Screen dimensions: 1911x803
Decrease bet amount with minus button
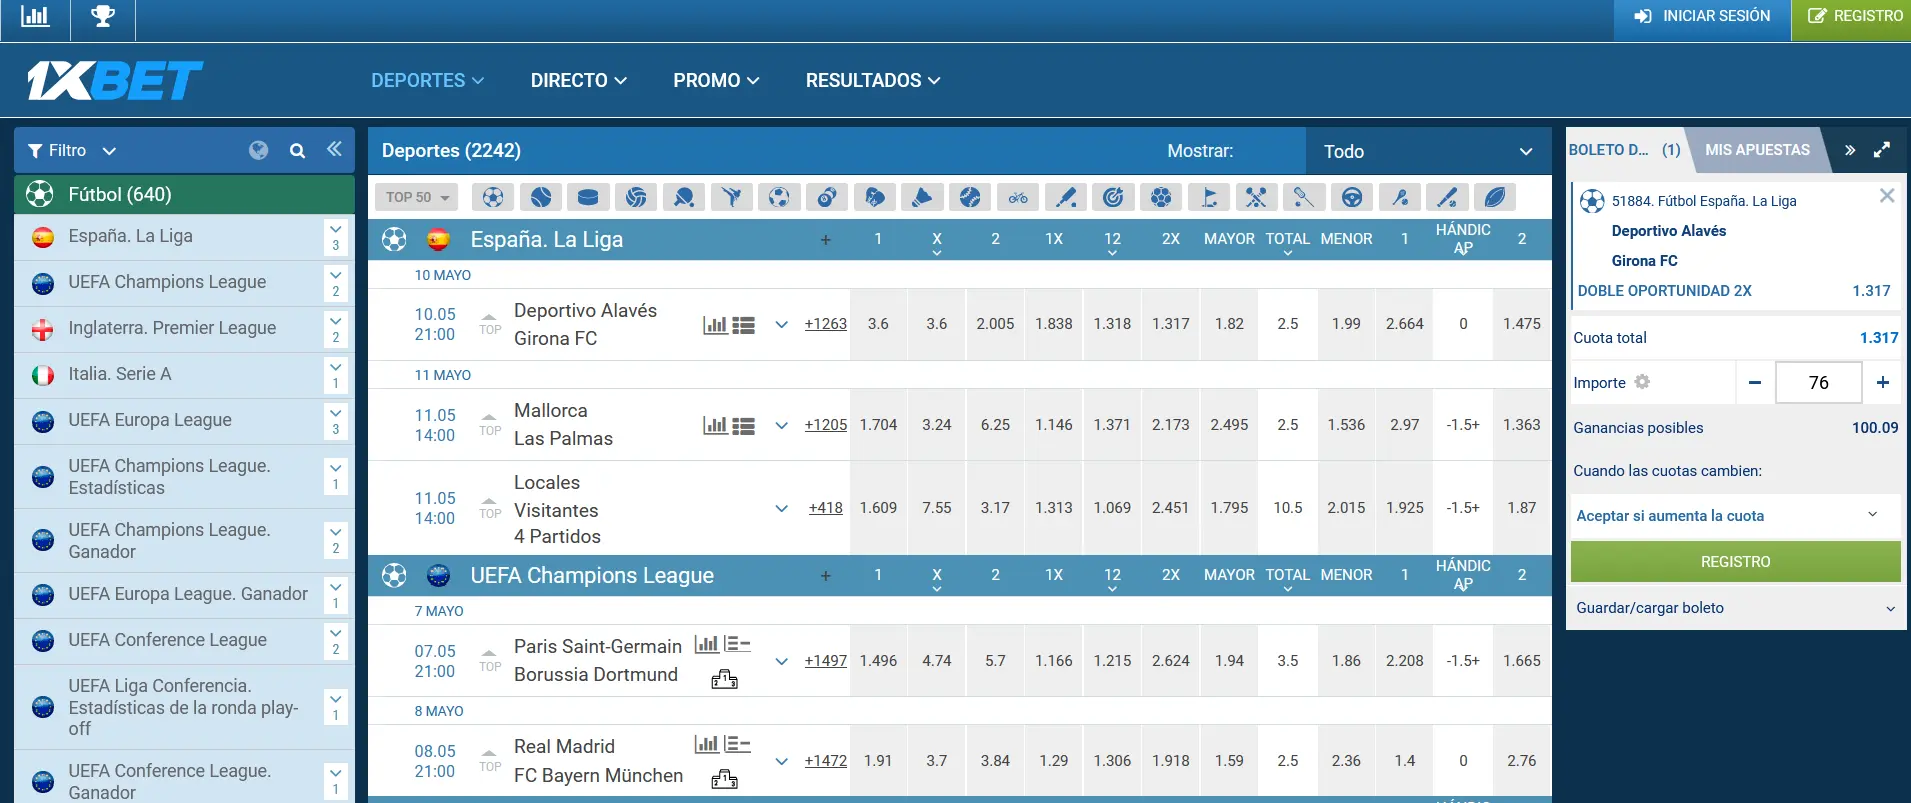1755,383
